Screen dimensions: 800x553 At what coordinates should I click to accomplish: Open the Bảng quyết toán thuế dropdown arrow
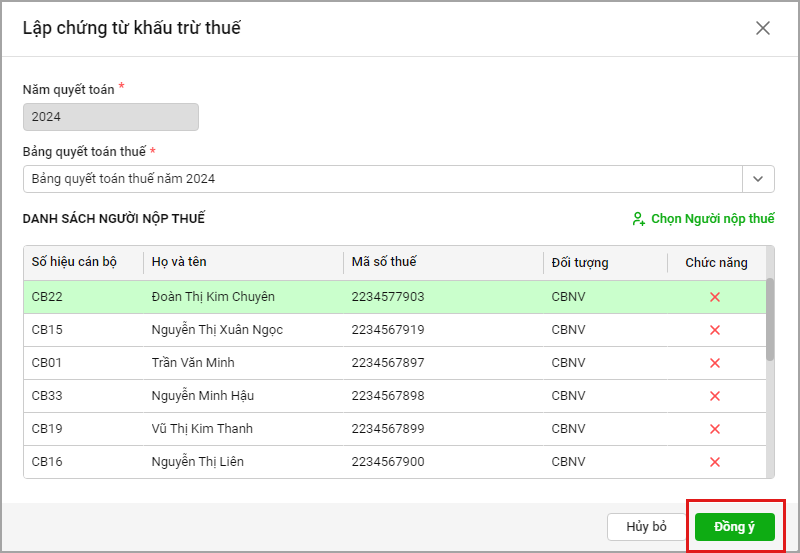758,179
